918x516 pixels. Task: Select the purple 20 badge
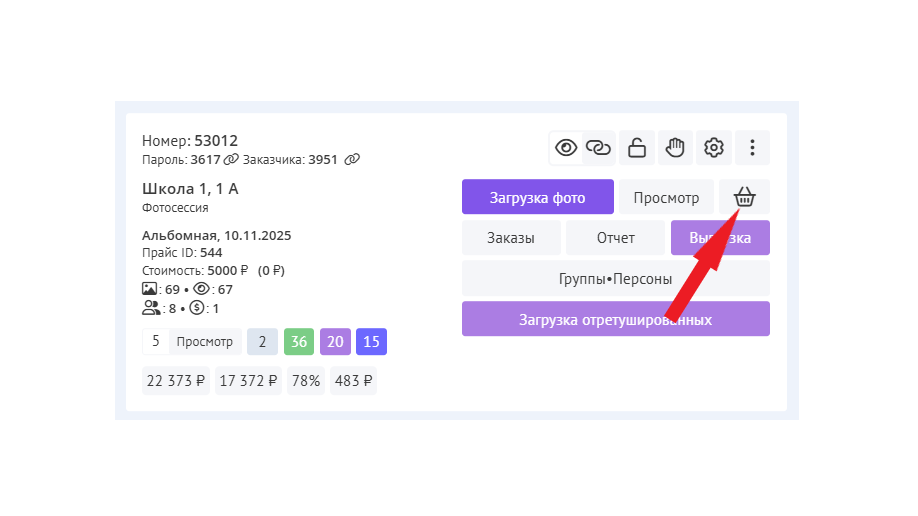point(335,341)
